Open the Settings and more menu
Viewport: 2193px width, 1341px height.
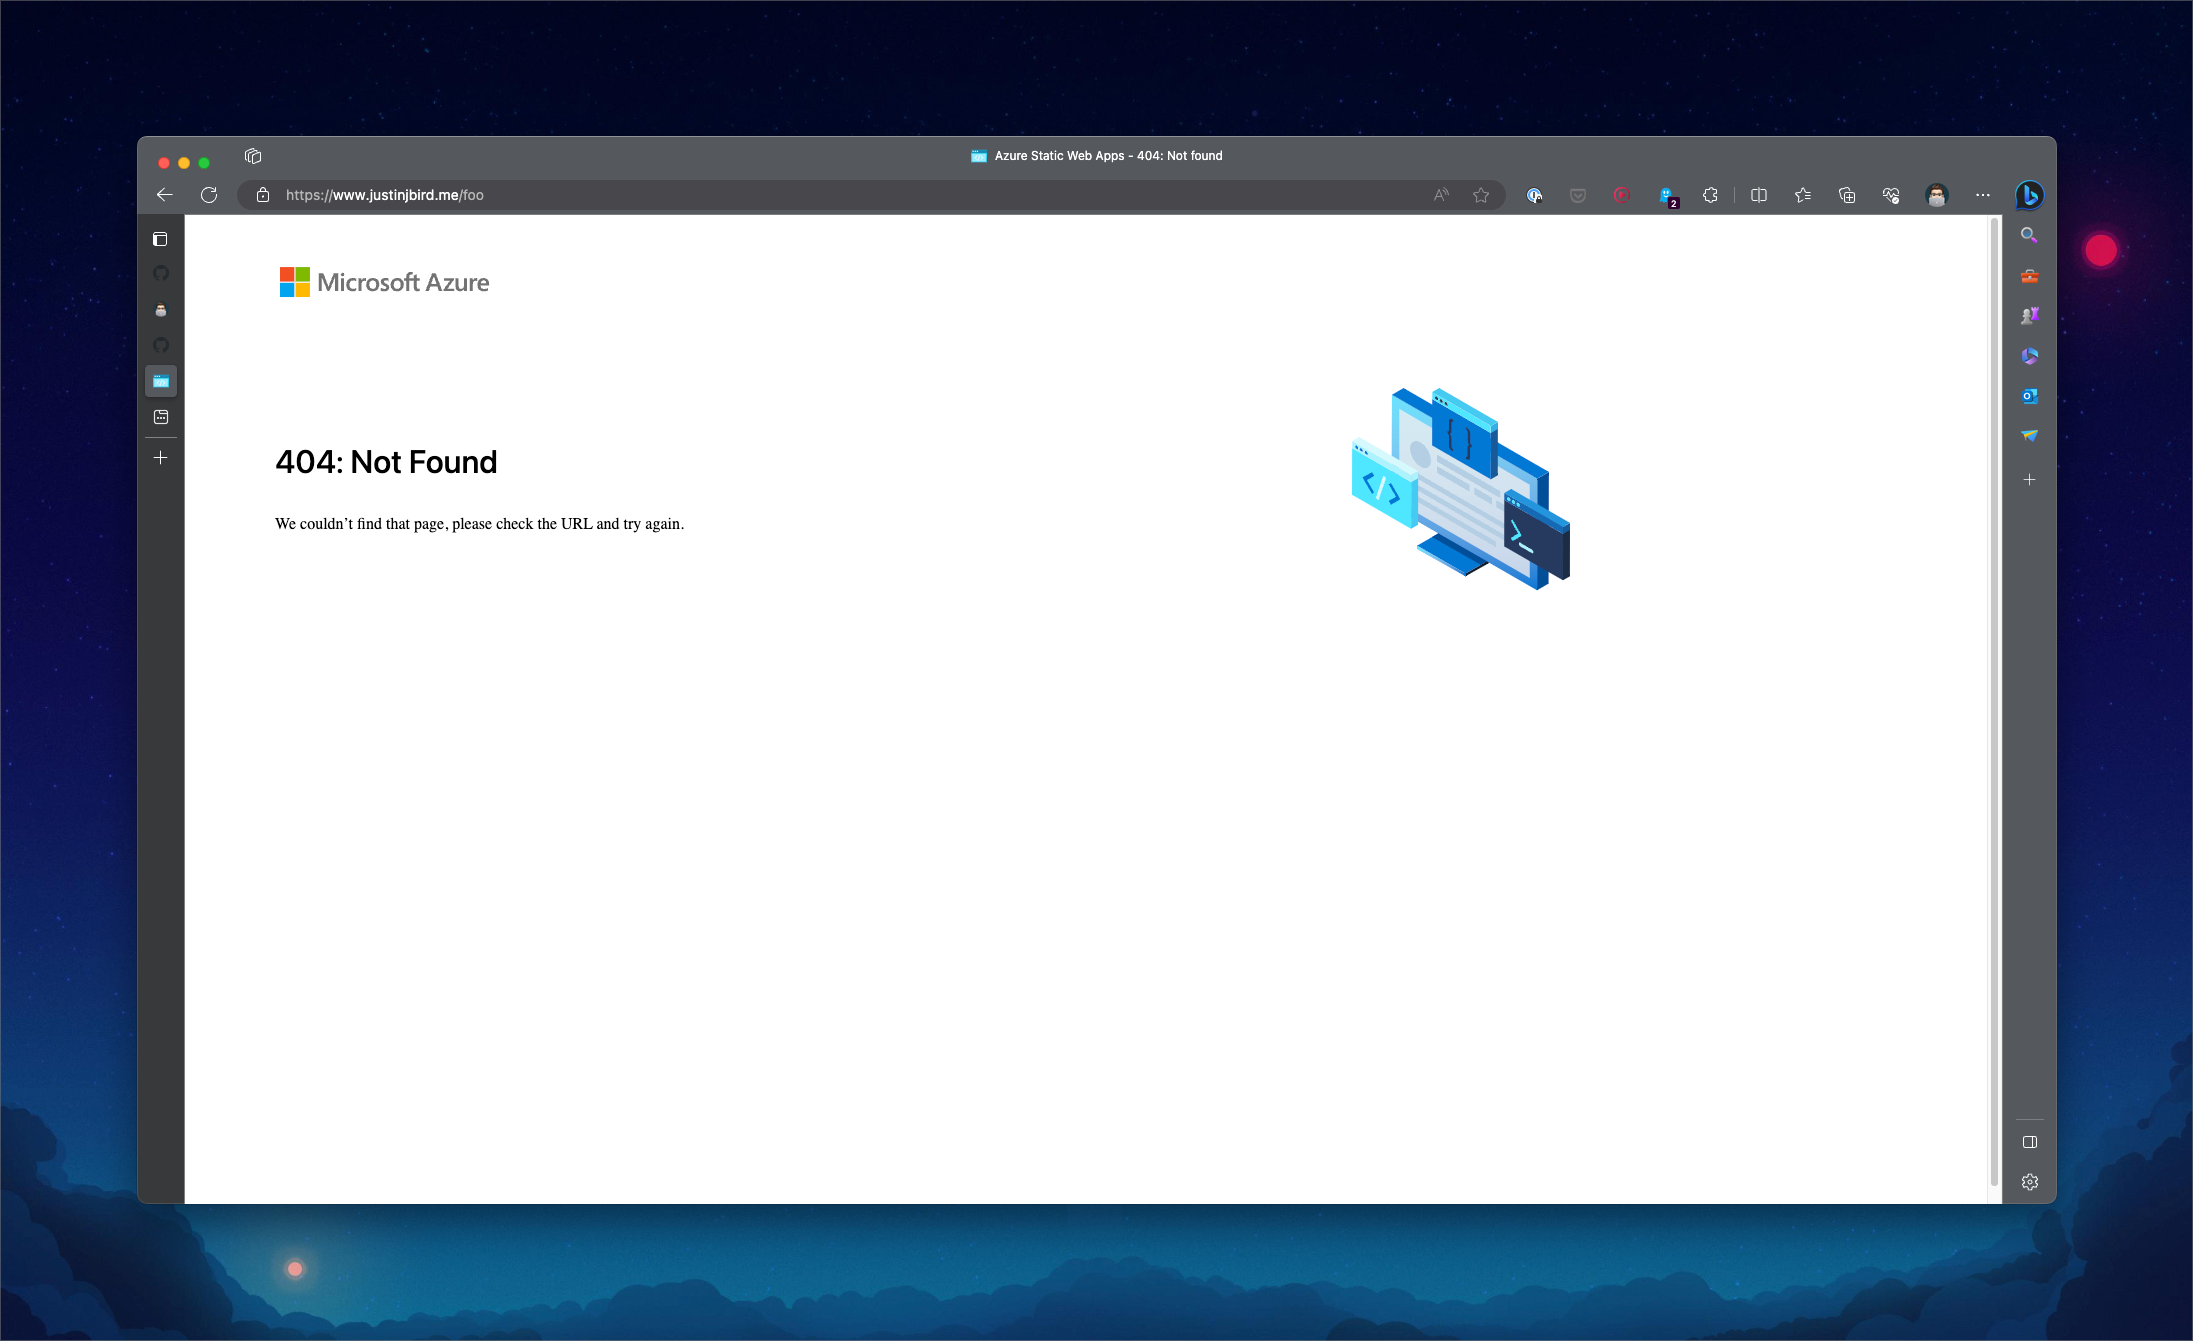pos(1983,195)
